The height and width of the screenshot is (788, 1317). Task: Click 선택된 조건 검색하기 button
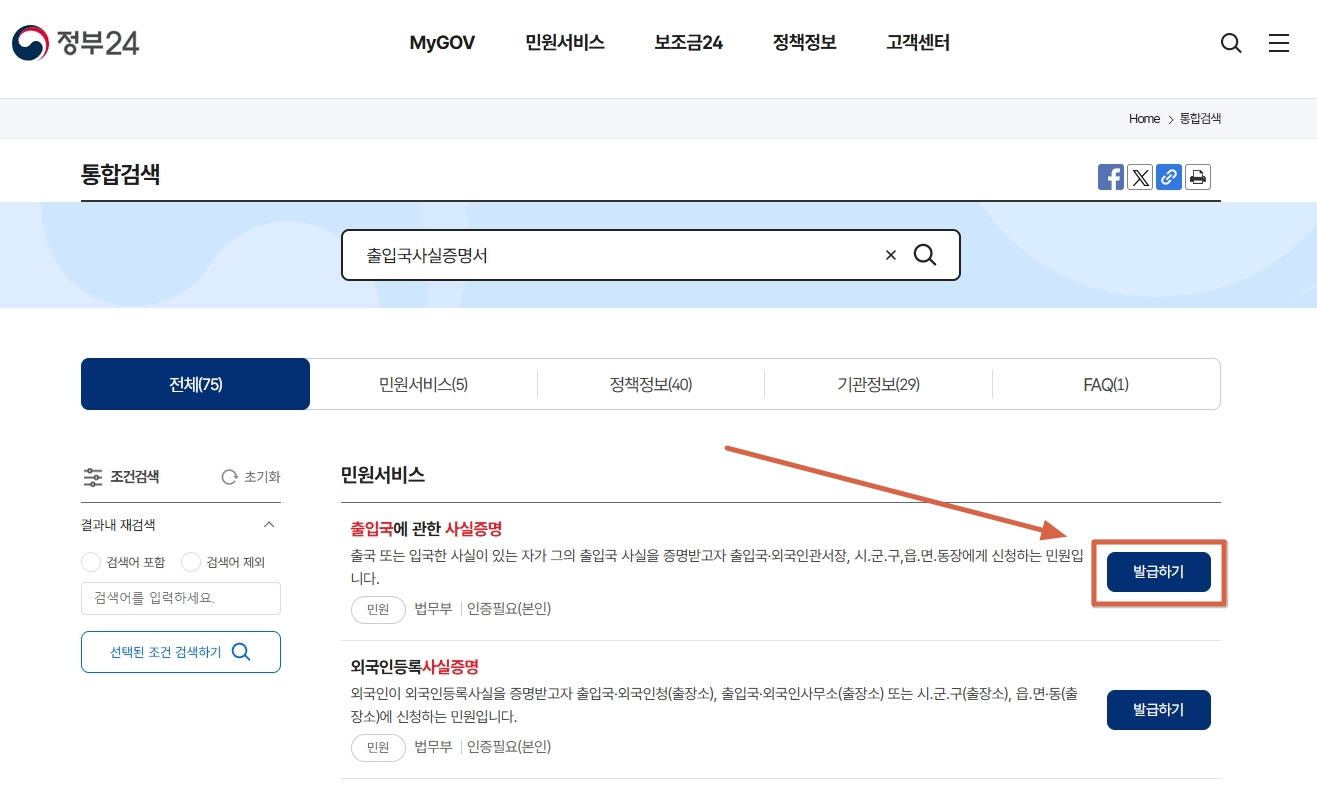[181, 652]
